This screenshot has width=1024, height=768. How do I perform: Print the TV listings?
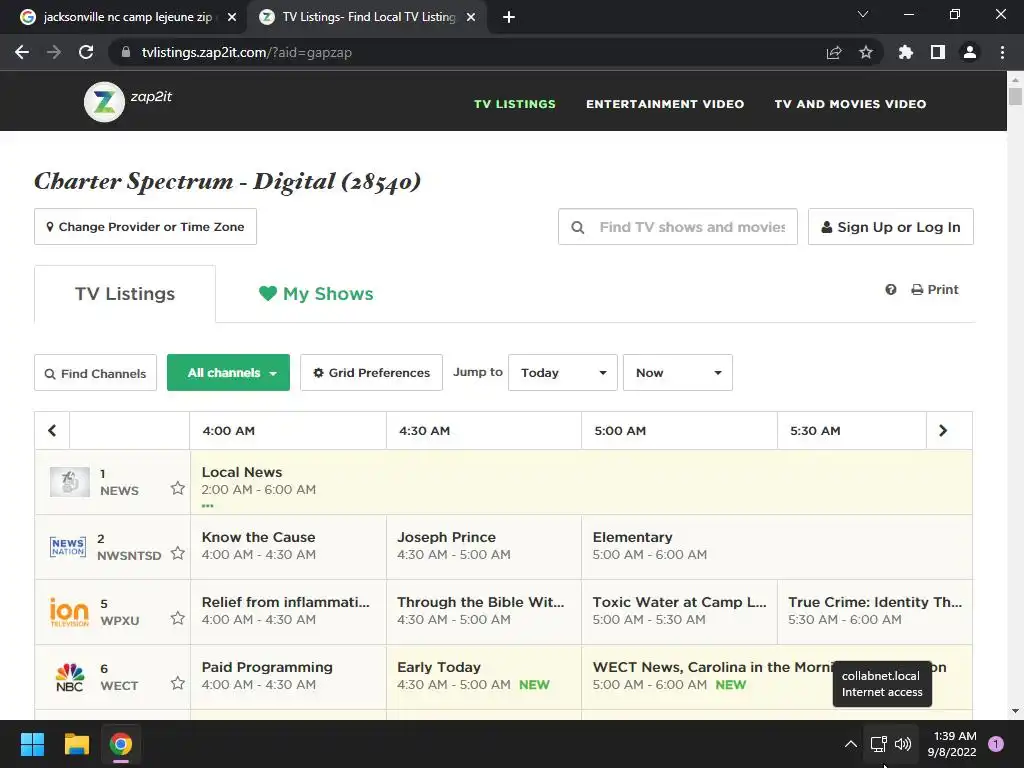tap(935, 289)
